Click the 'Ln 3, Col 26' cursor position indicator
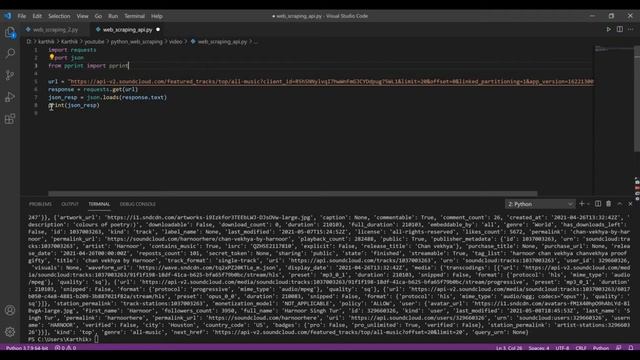The width and height of the screenshot is (640, 360). (x=509, y=348)
